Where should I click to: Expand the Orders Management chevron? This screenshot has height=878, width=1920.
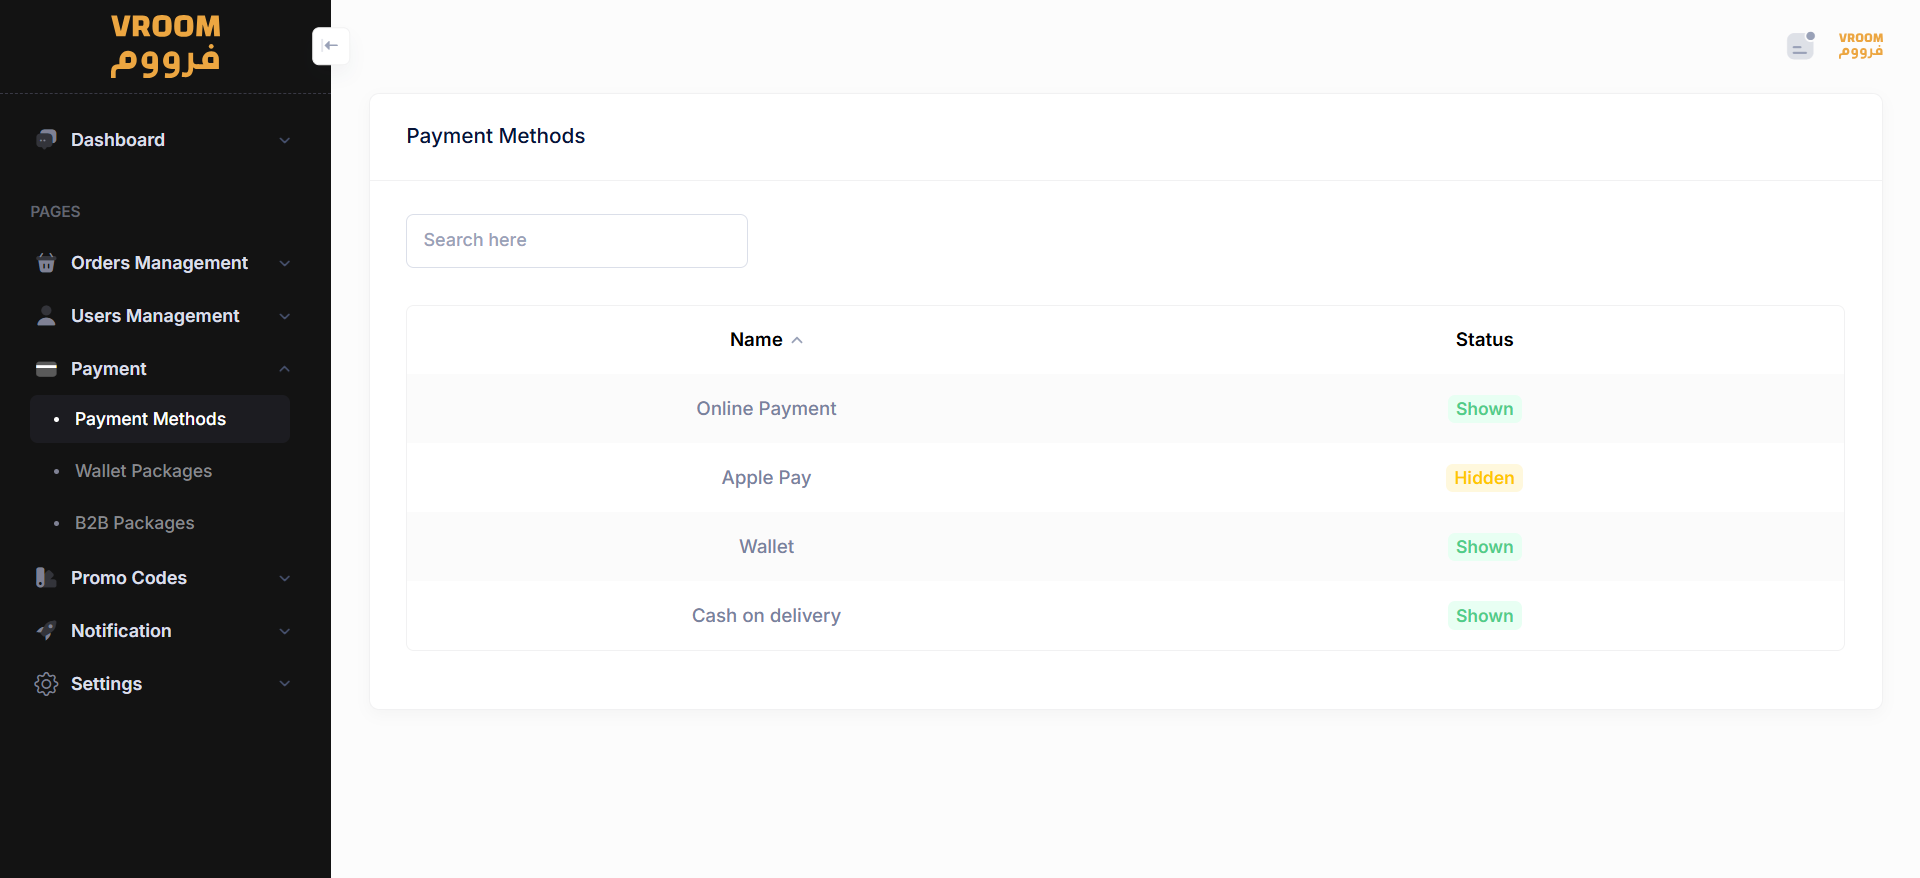coord(285,263)
